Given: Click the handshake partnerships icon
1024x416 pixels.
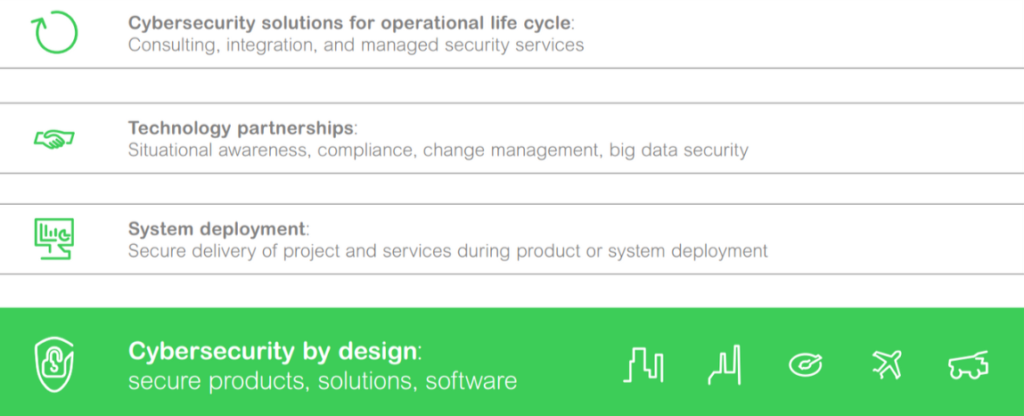Looking at the screenshot, I should click(54, 138).
